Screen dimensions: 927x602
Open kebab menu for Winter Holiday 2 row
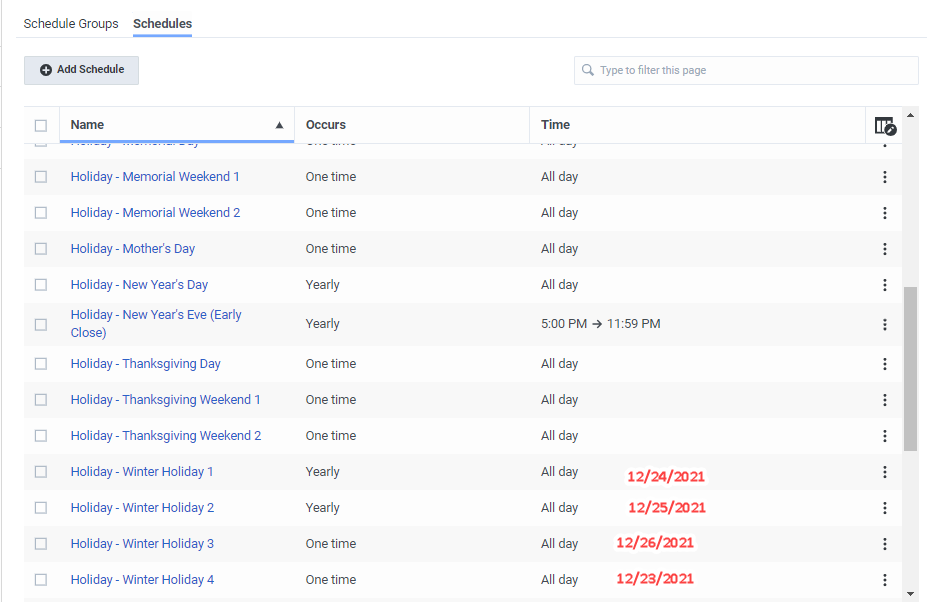884,508
